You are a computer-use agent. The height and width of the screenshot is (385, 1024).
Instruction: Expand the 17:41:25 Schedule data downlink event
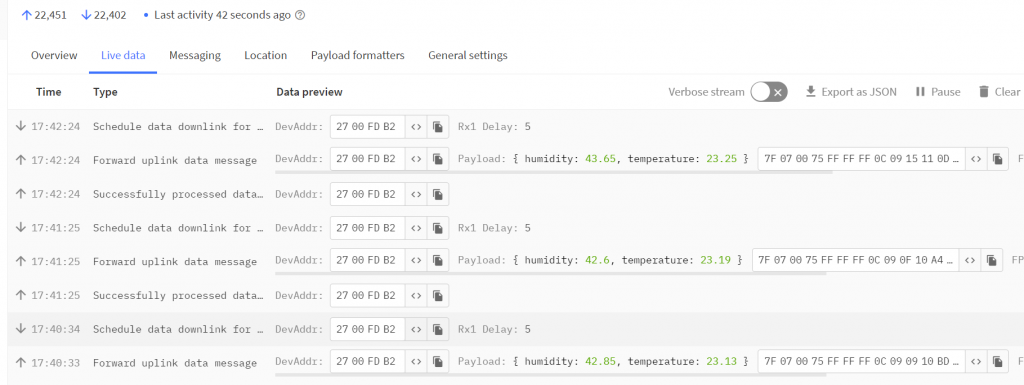tap(179, 228)
